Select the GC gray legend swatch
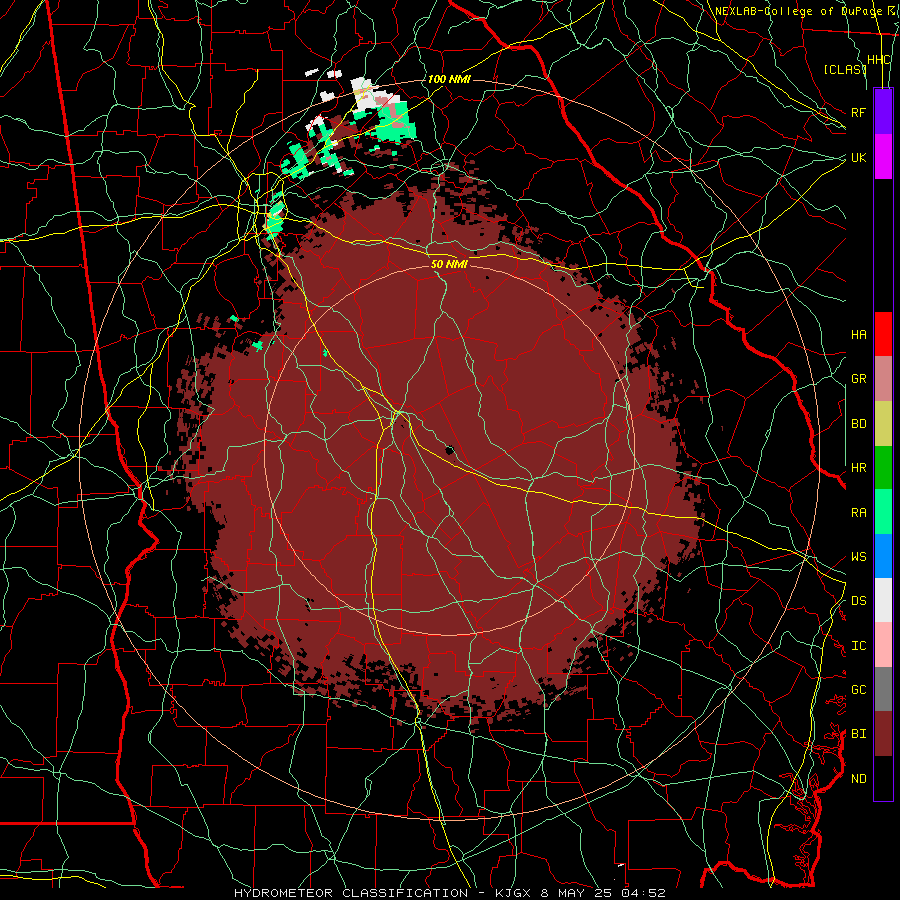The height and width of the screenshot is (900, 900). click(883, 689)
